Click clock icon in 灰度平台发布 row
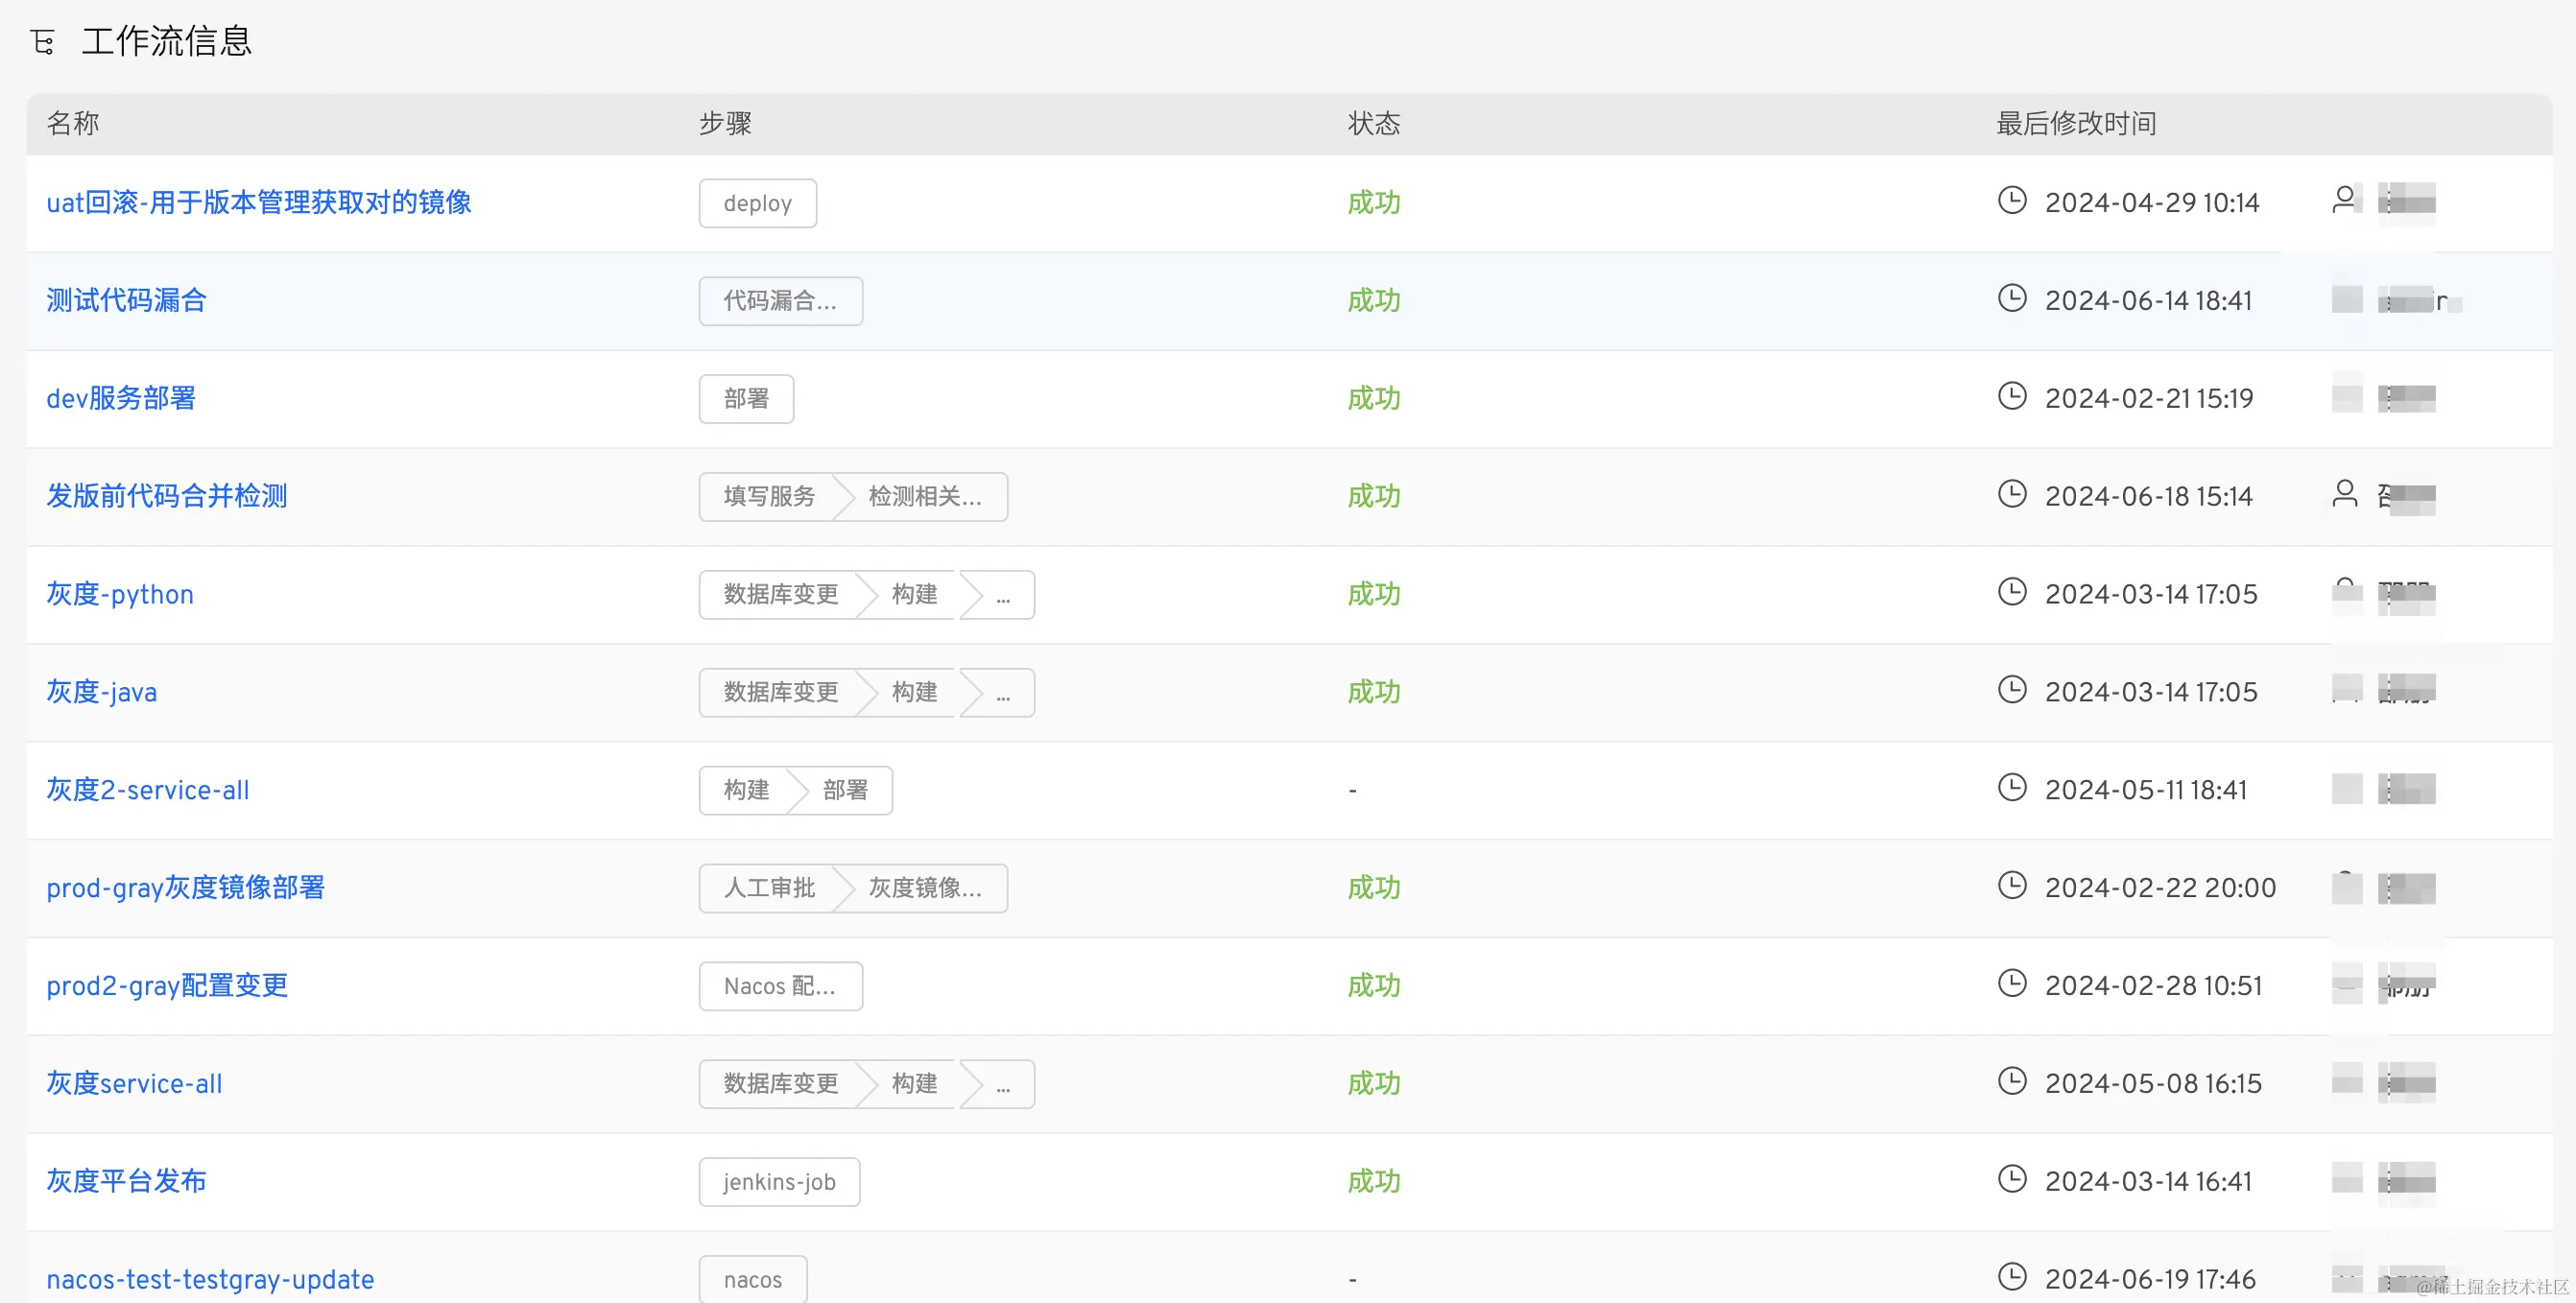The image size is (2576, 1303). tap(2011, 1179)
